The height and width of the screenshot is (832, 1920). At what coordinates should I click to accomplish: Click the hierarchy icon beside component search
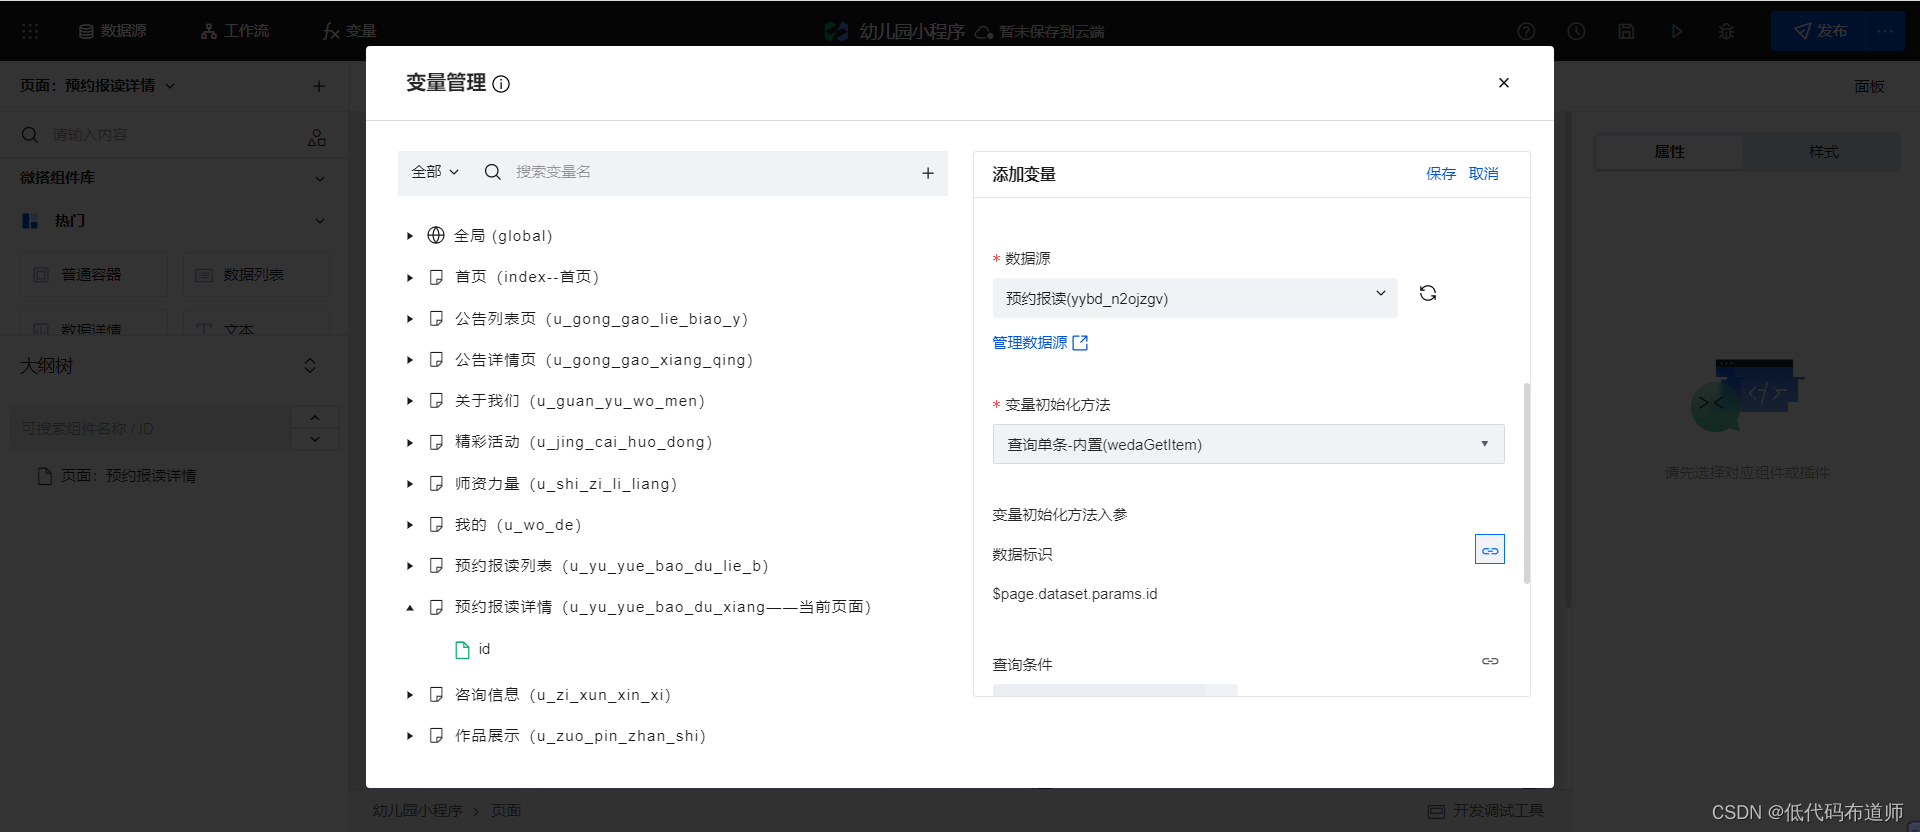coord(317,137)
